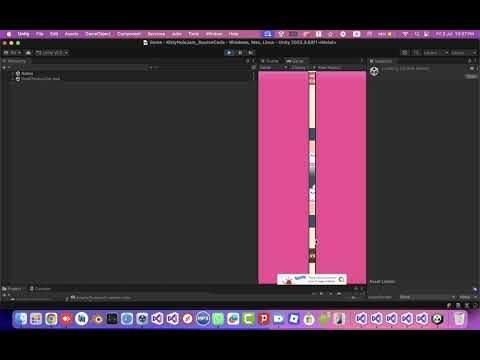Image resolution: width=480 pixels, height=360 pixels.
Task: Open the Layout dropdown
Action: click(463, 53)
